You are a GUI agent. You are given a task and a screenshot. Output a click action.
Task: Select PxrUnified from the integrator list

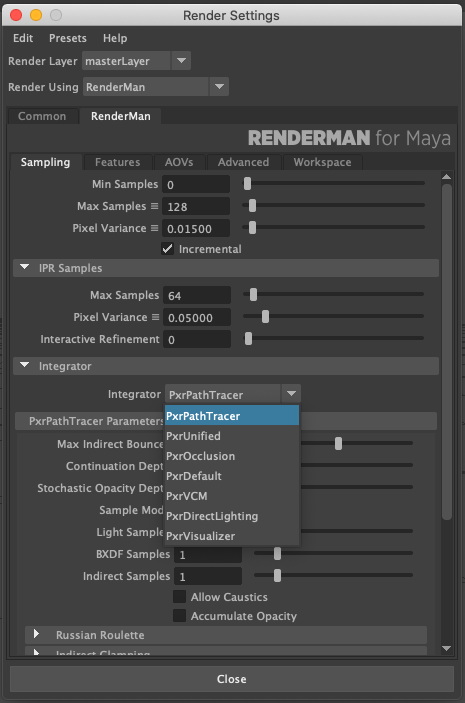coord(232,436)
